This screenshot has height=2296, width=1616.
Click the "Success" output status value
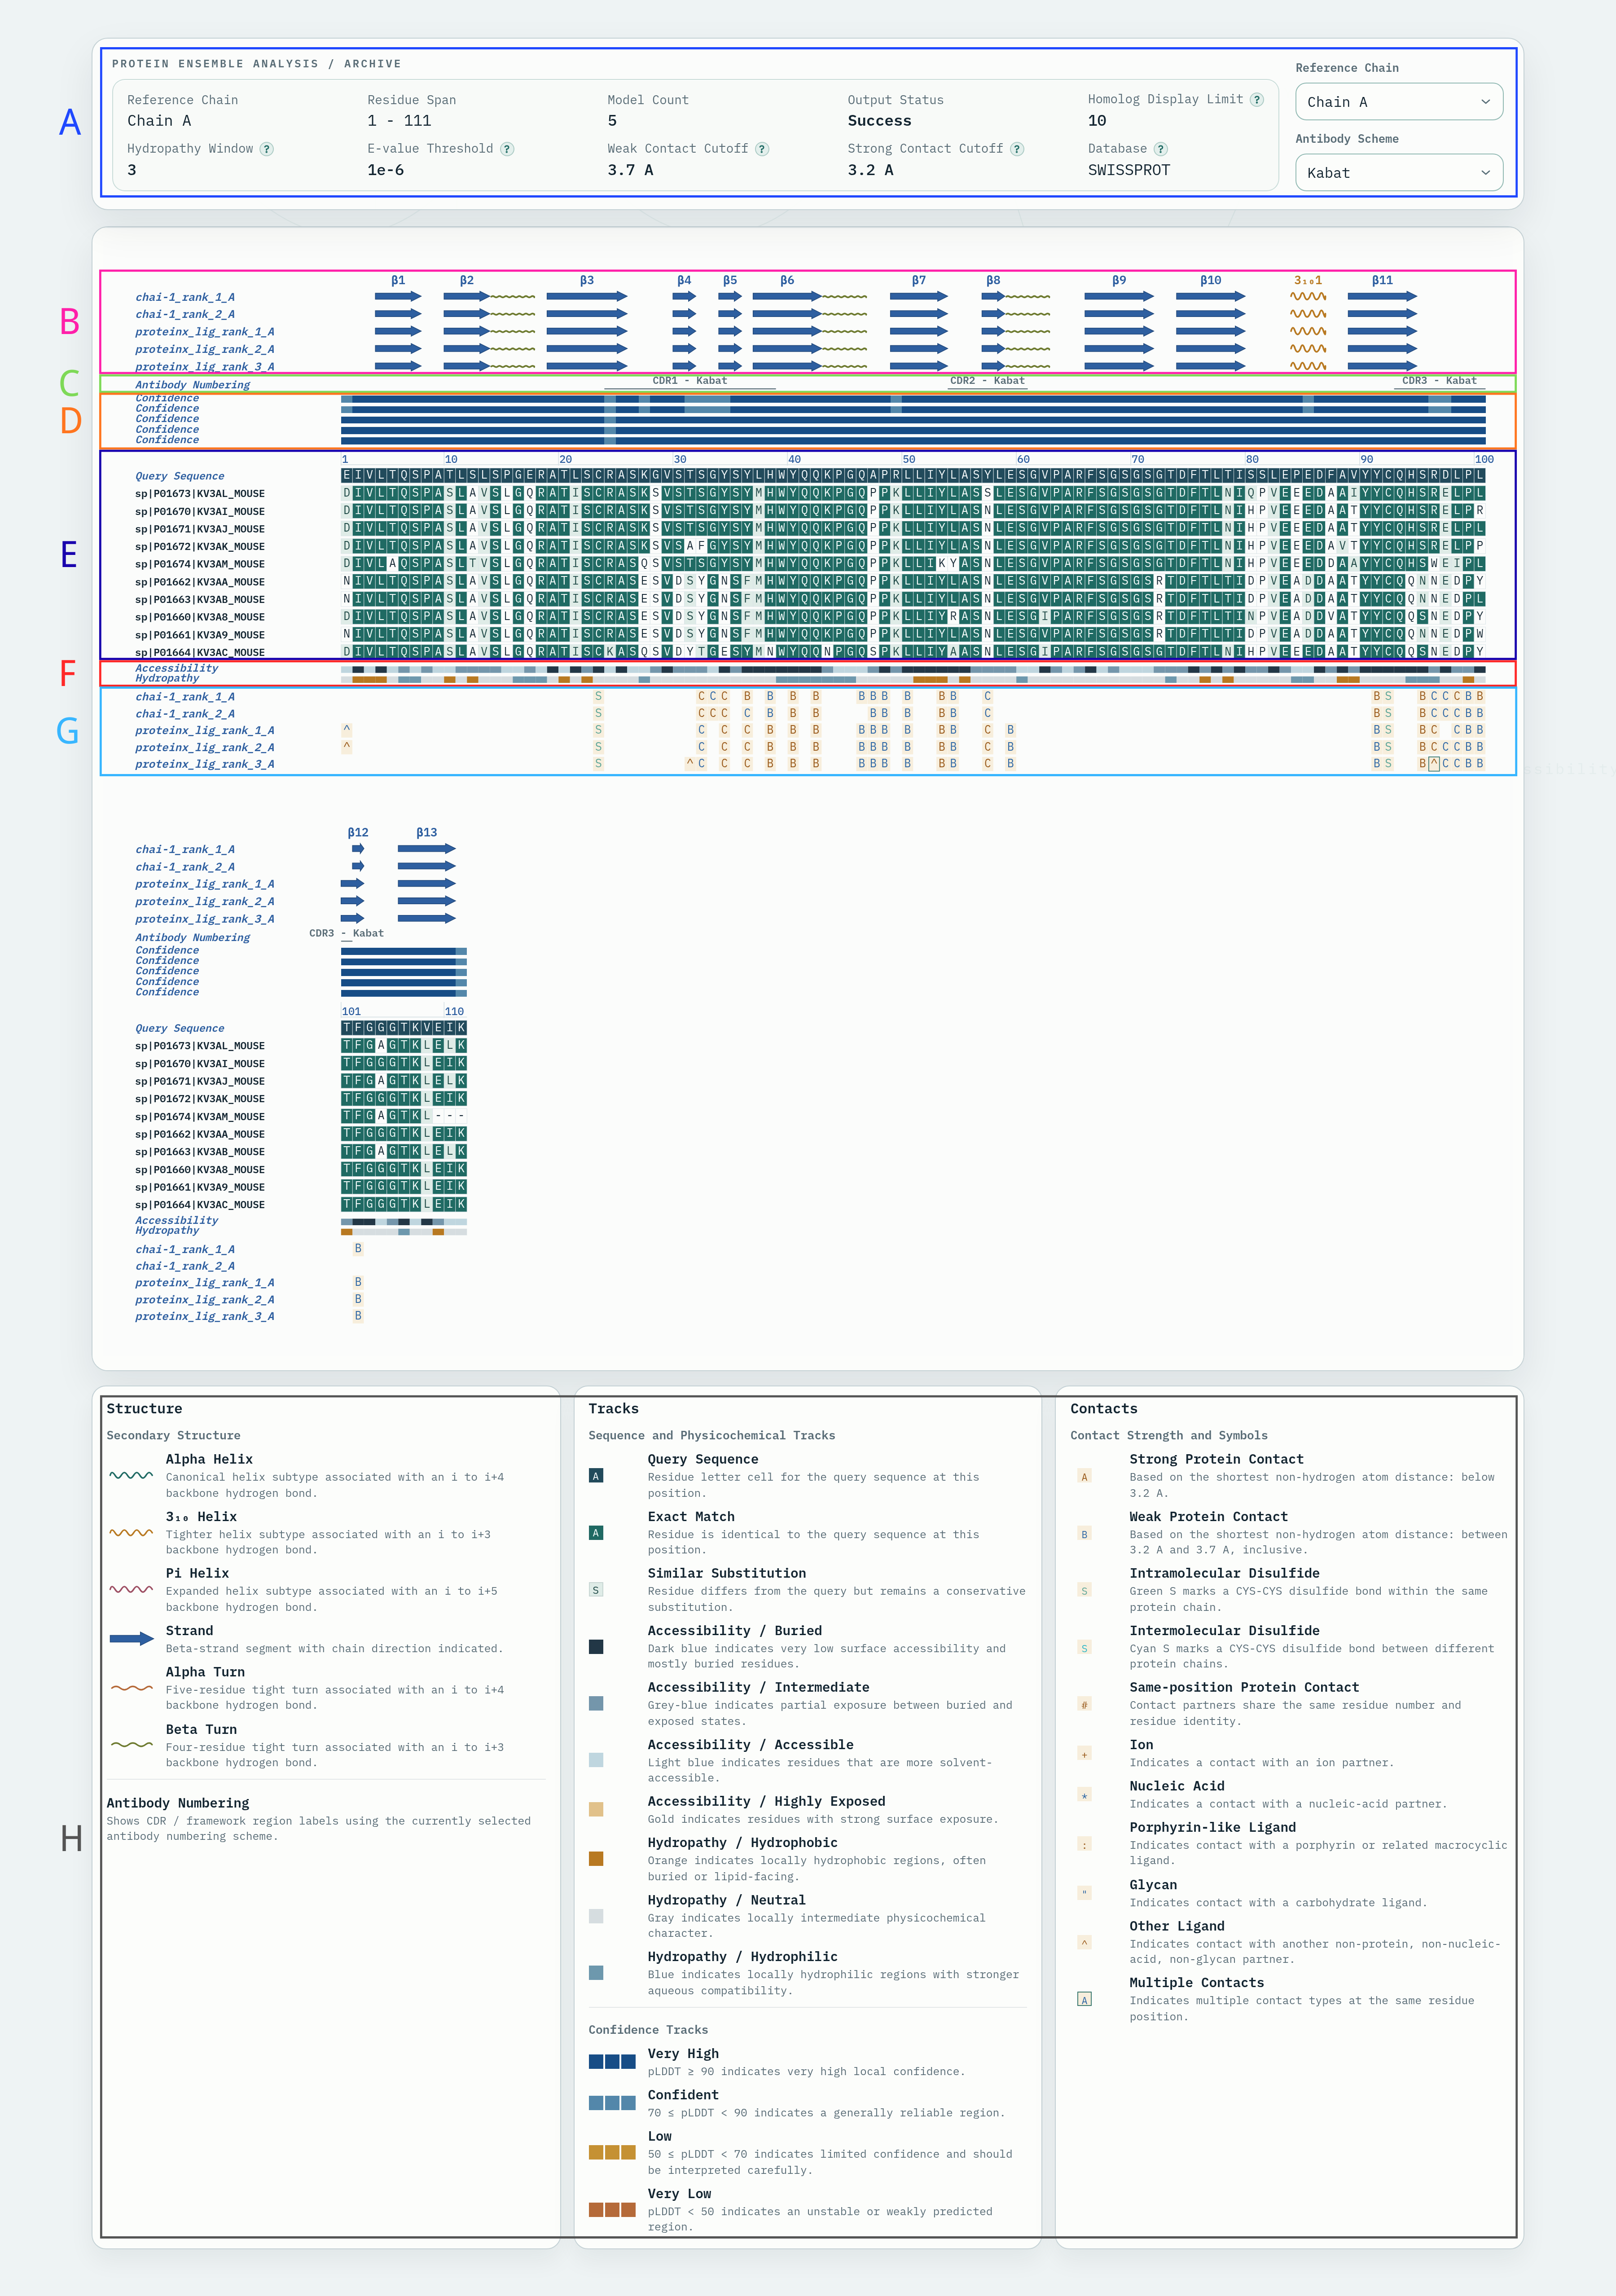[x=879, y=121]
